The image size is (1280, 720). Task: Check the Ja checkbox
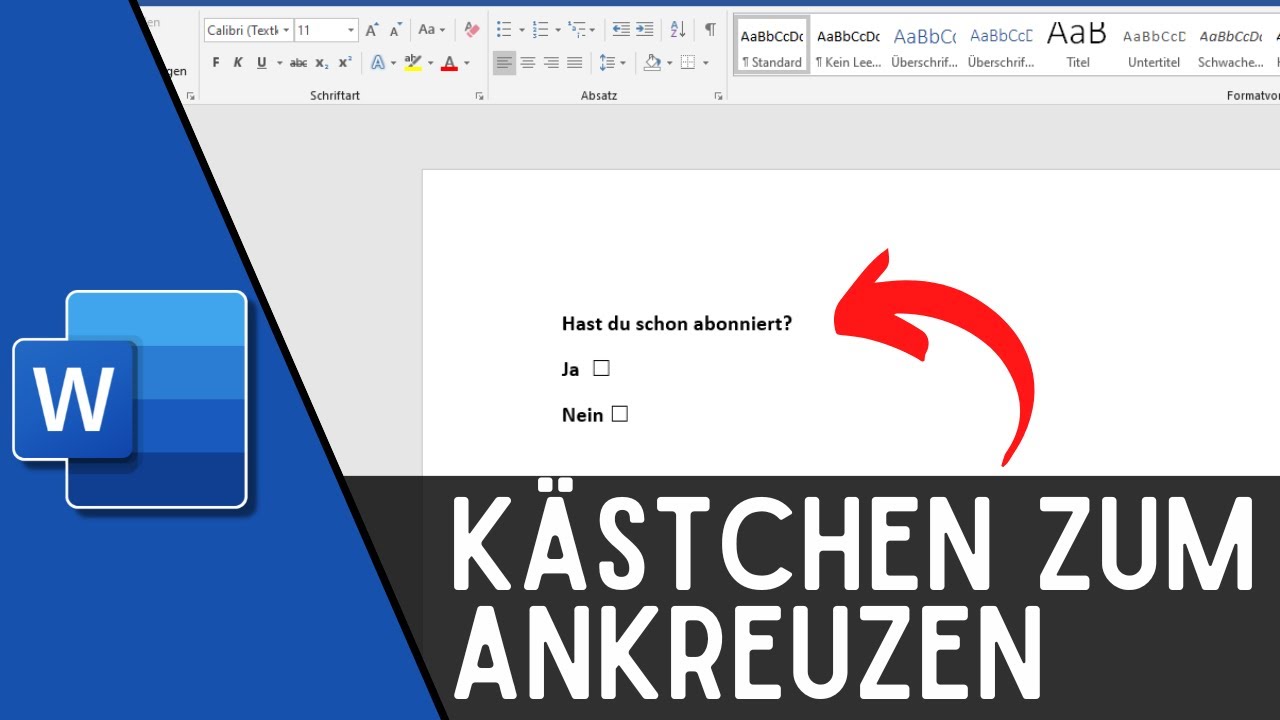click(x=601, y=368)
